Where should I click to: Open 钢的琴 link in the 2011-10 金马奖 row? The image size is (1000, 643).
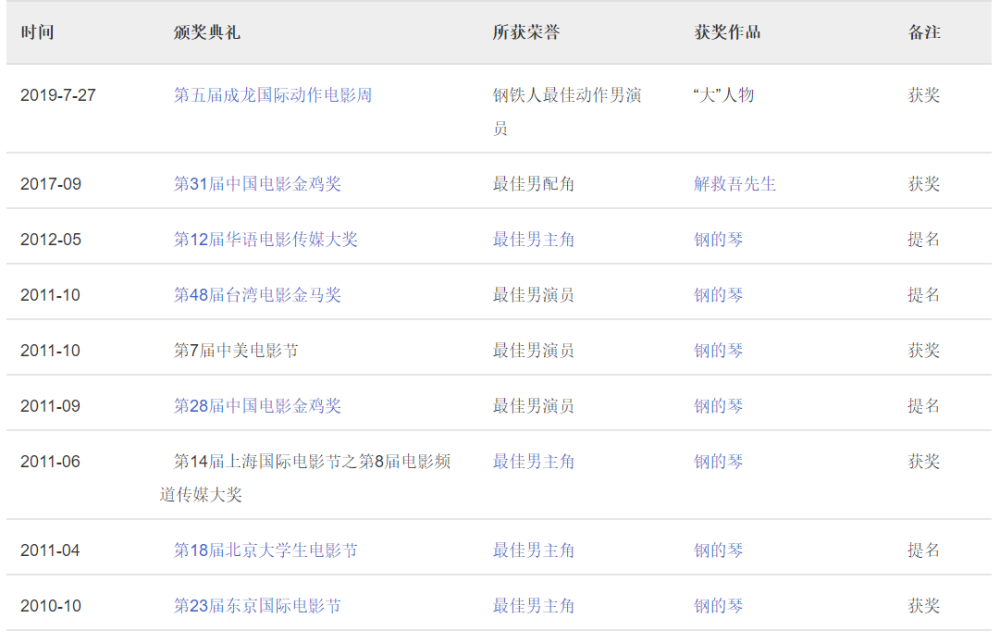pyautogui.click(x=718, y=295)
